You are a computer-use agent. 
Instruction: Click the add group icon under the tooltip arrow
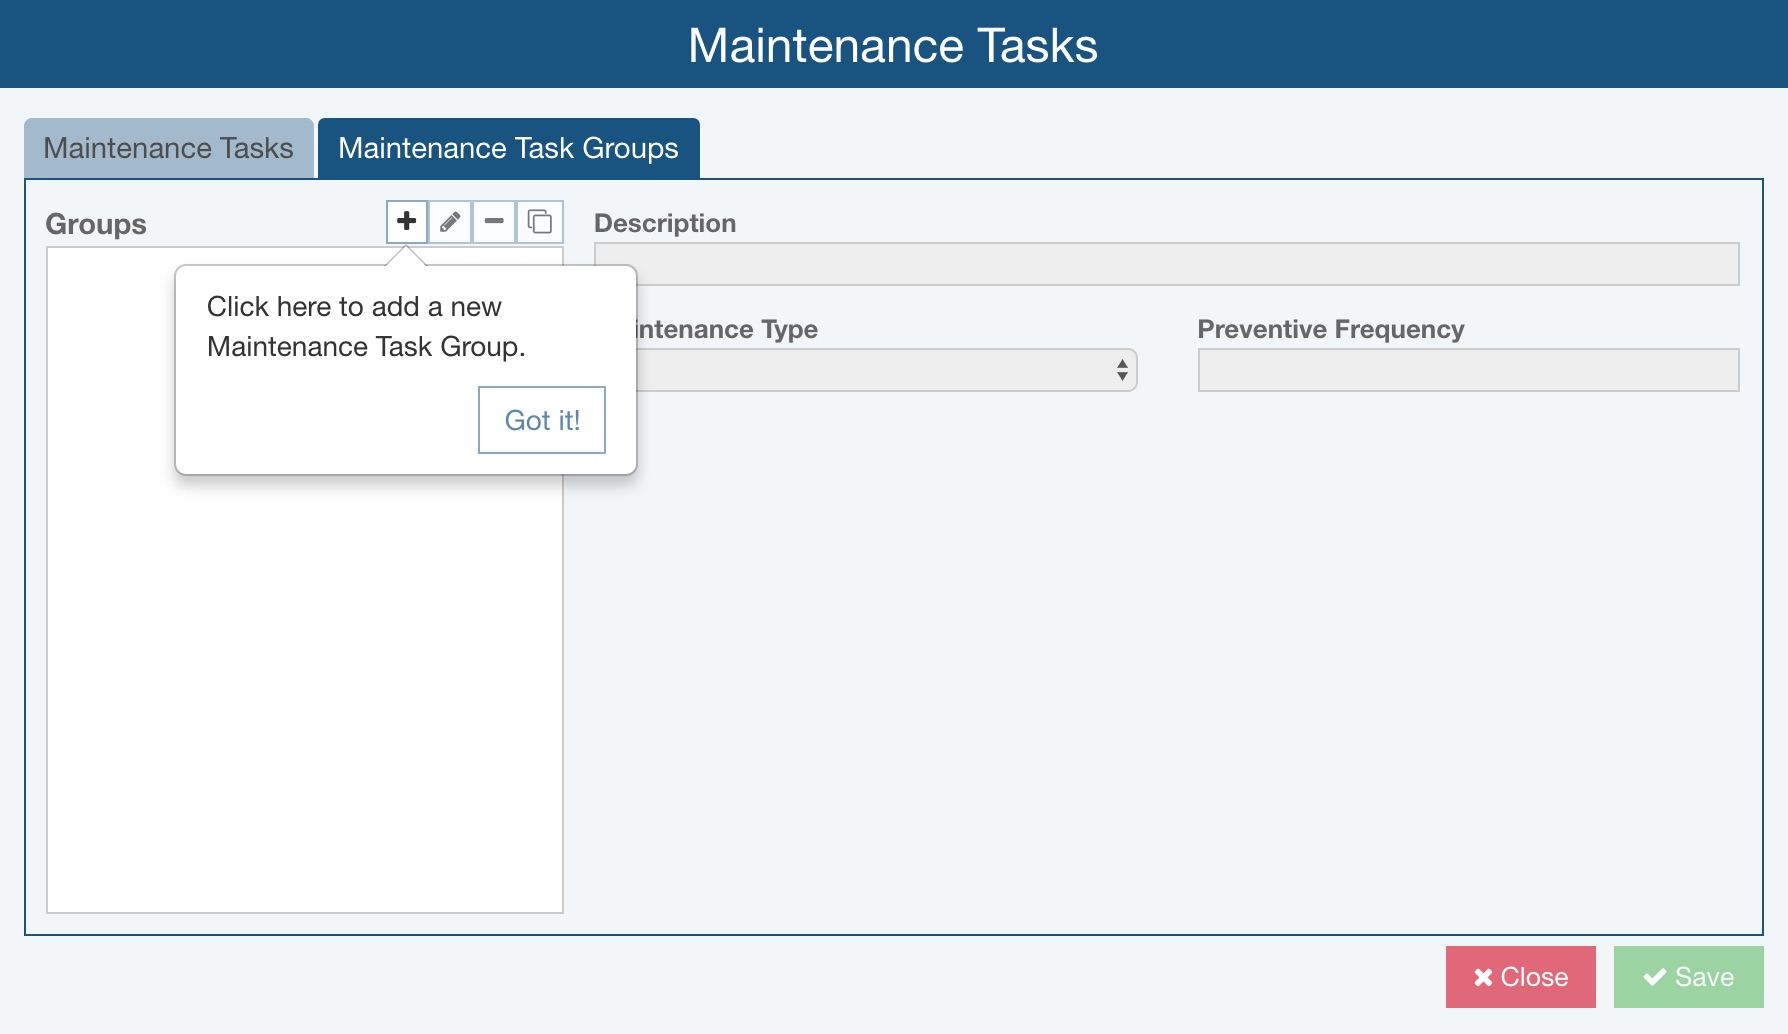[x=405, y=222]
